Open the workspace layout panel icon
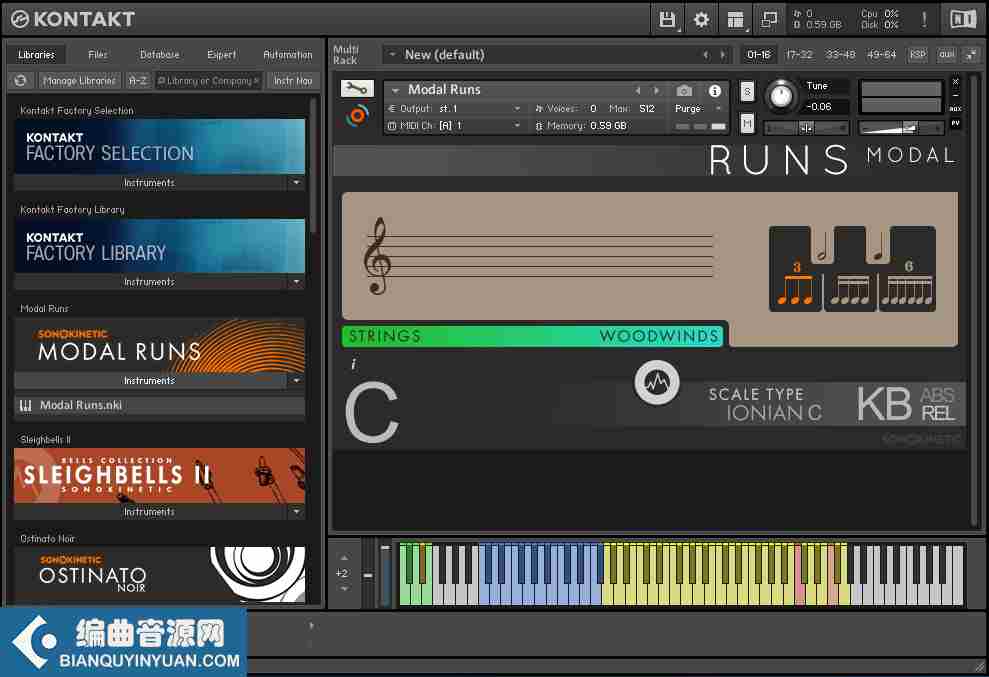 tap(735, 20)
